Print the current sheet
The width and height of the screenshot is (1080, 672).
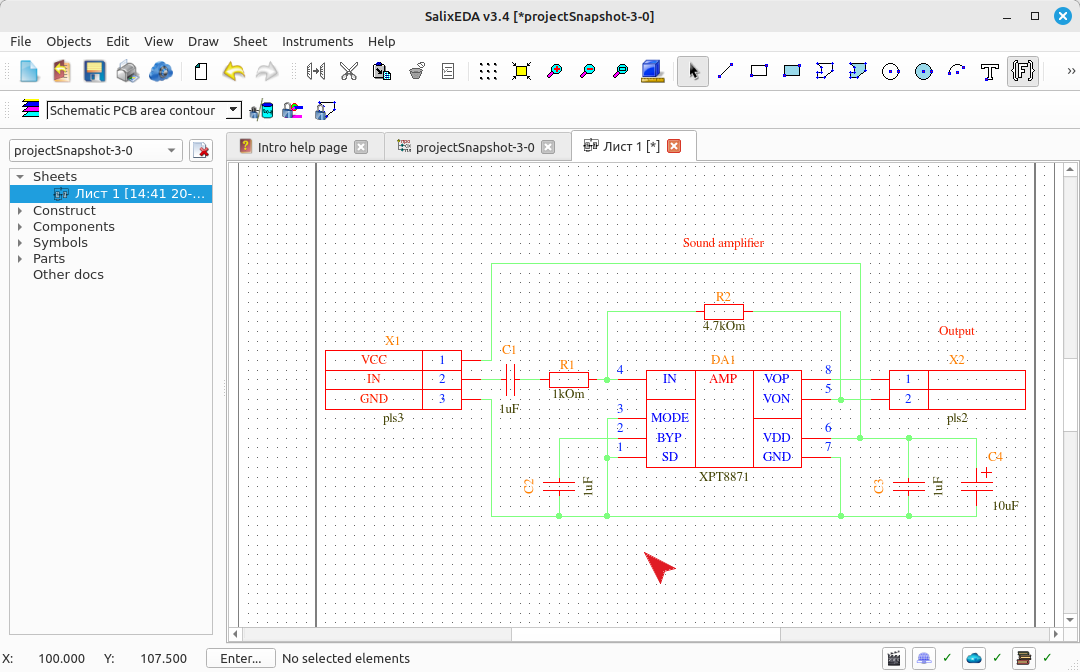[127, 71]
